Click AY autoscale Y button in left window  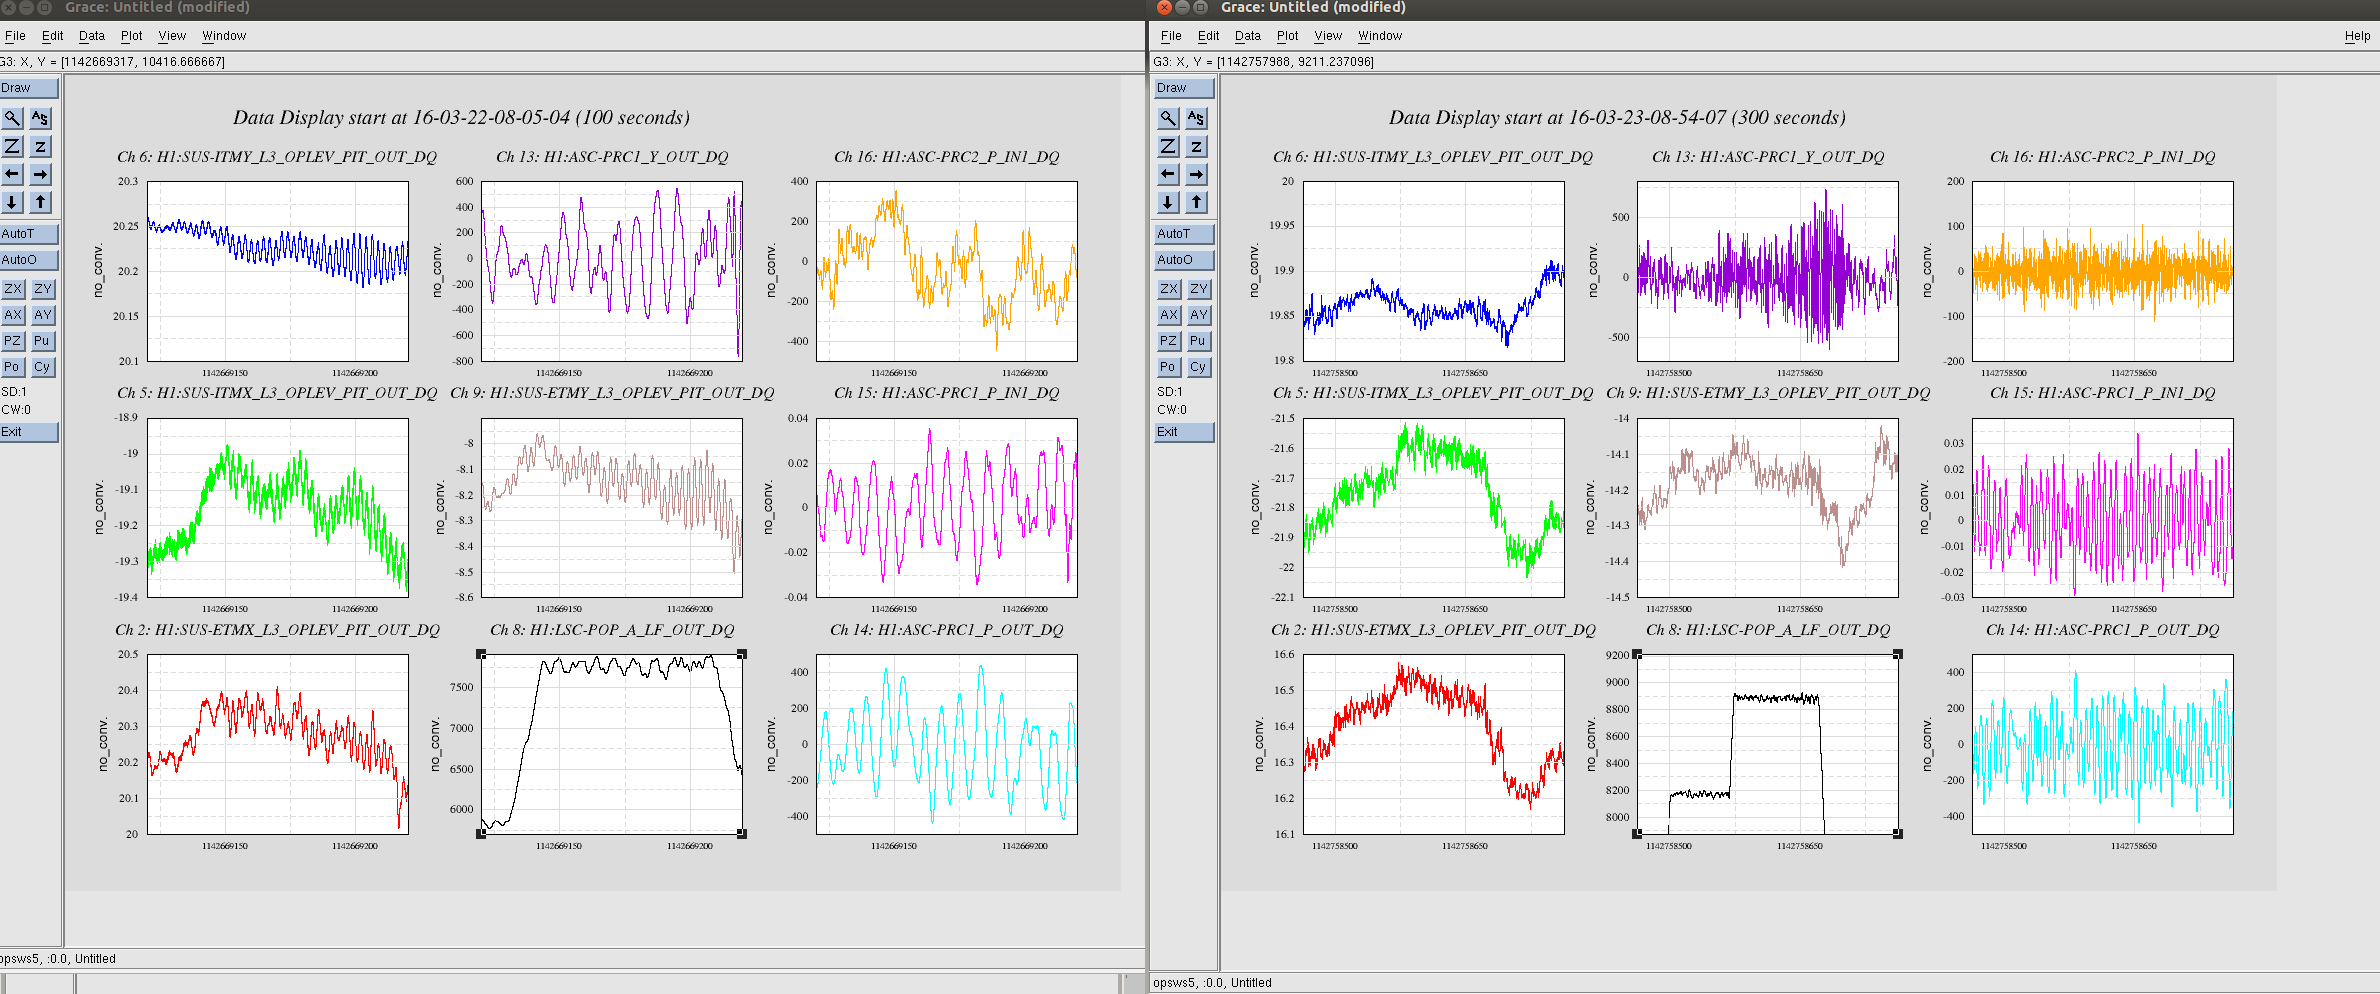coord(42,315)
